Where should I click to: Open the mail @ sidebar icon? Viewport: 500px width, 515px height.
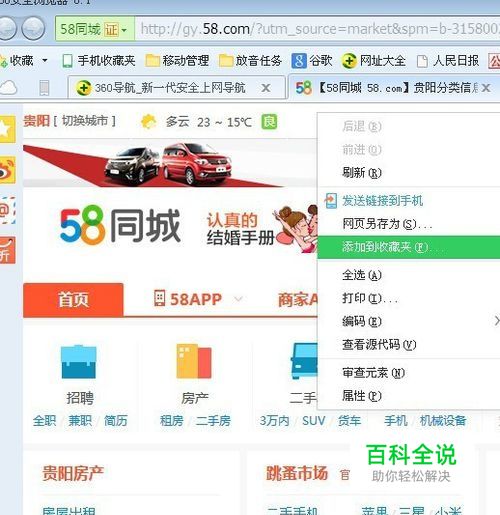point(7,210)
